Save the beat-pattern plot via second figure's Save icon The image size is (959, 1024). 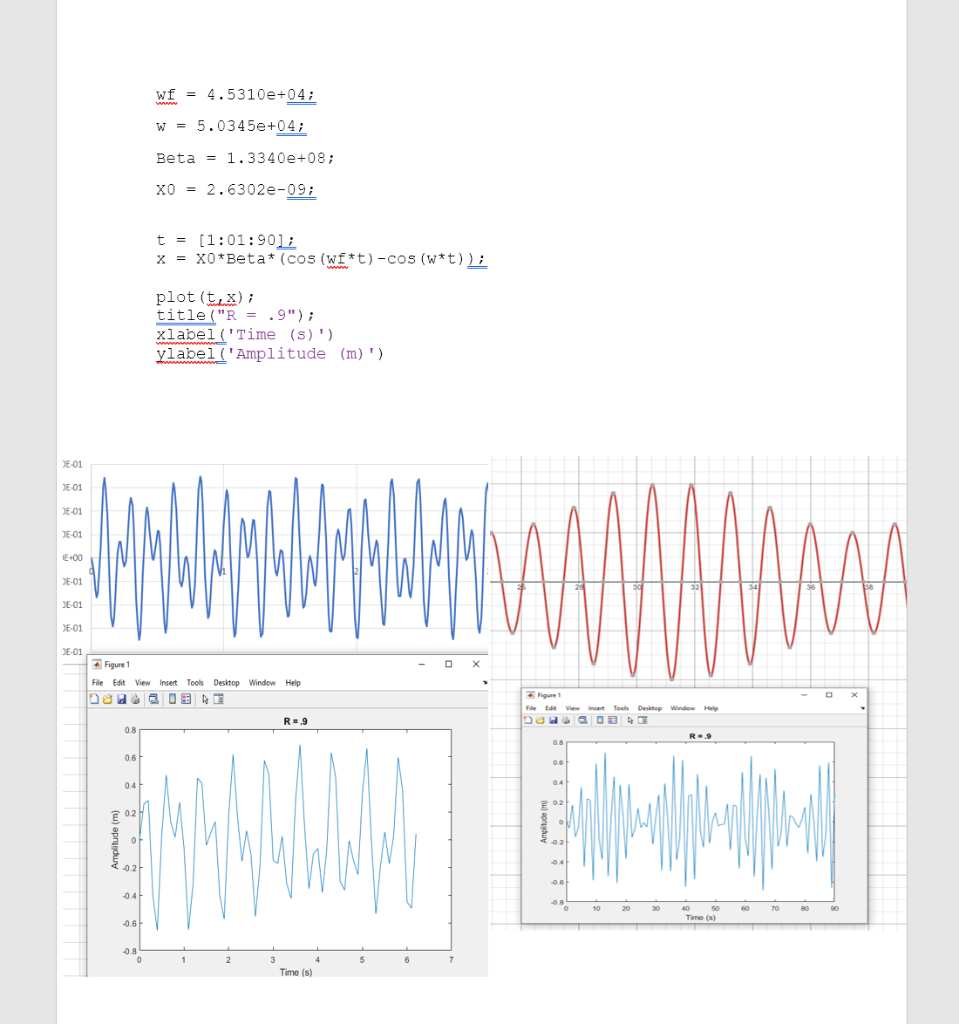click(554, 720)
